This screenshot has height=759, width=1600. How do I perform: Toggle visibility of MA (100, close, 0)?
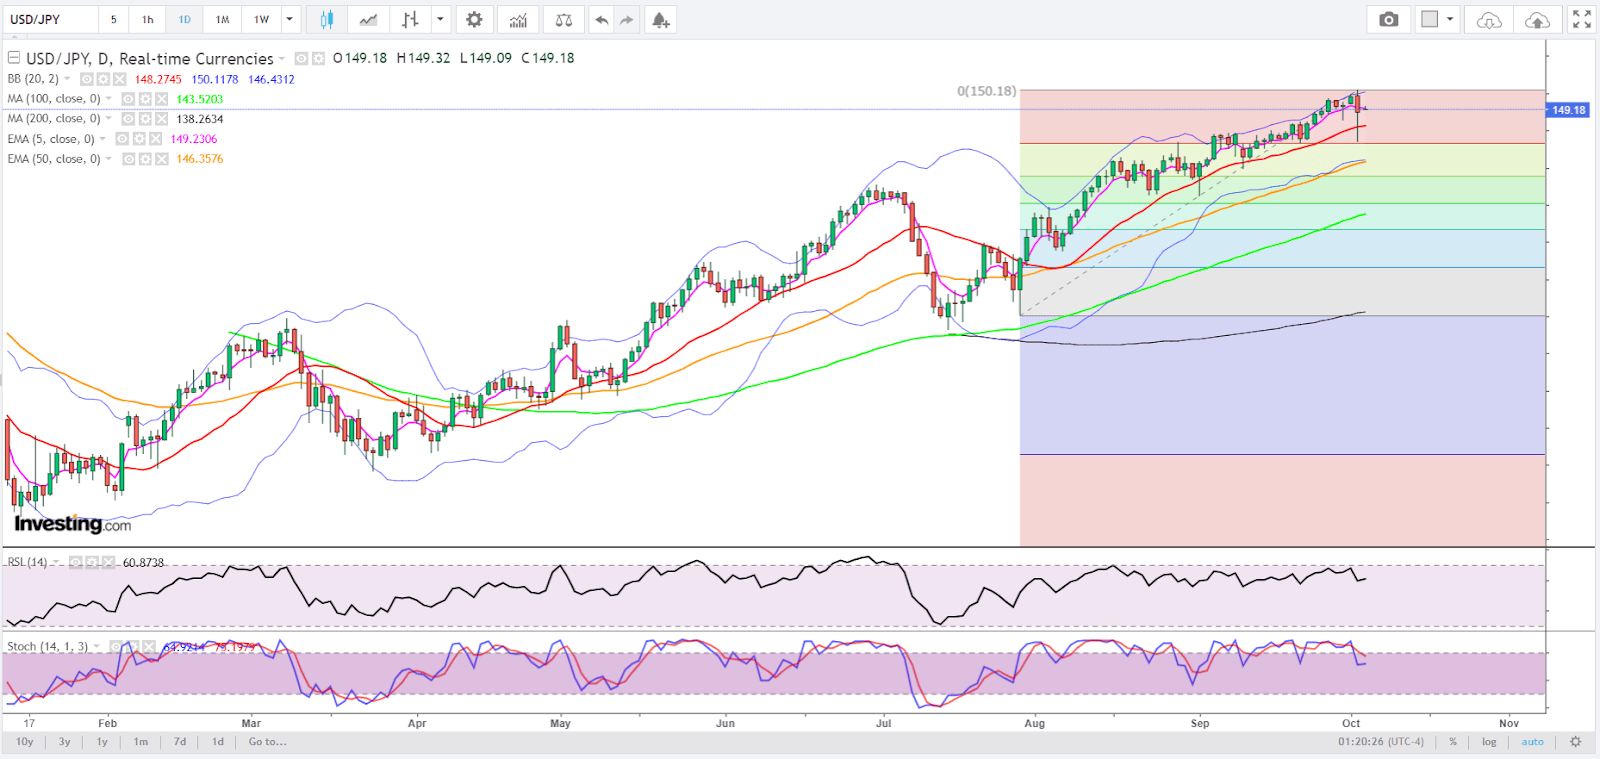128,99
